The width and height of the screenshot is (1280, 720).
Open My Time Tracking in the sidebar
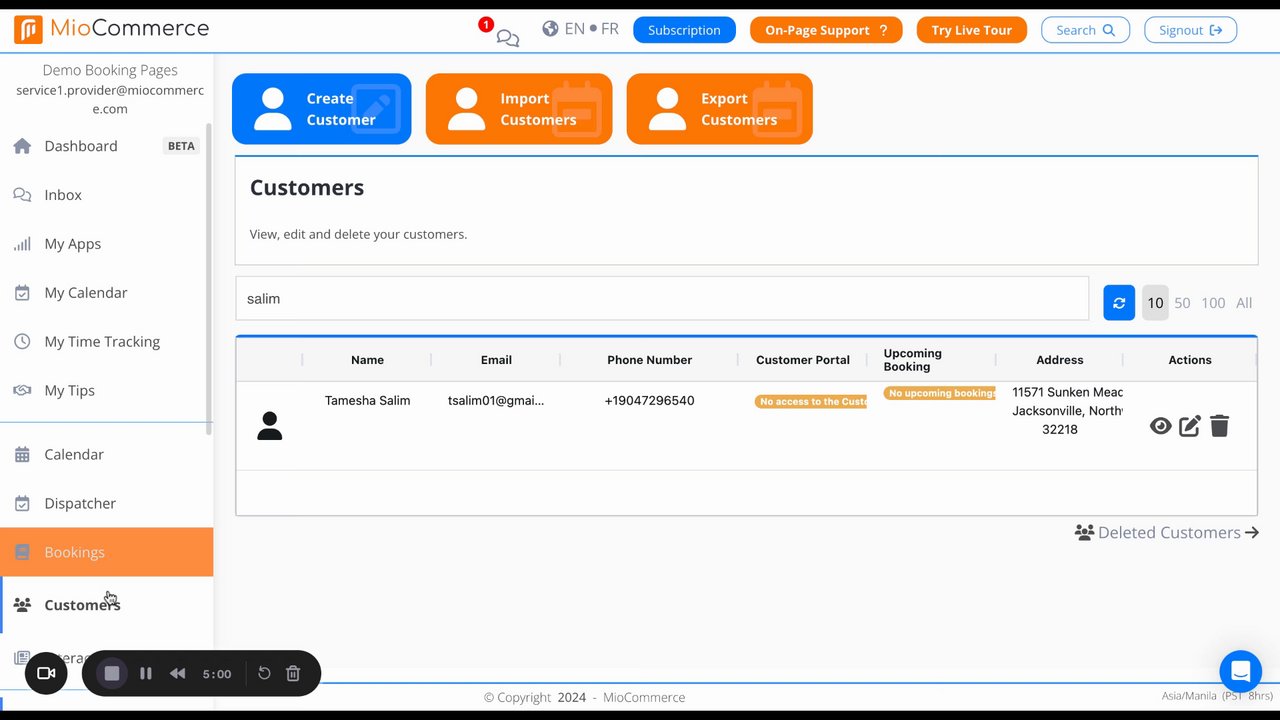coord(102,342)
